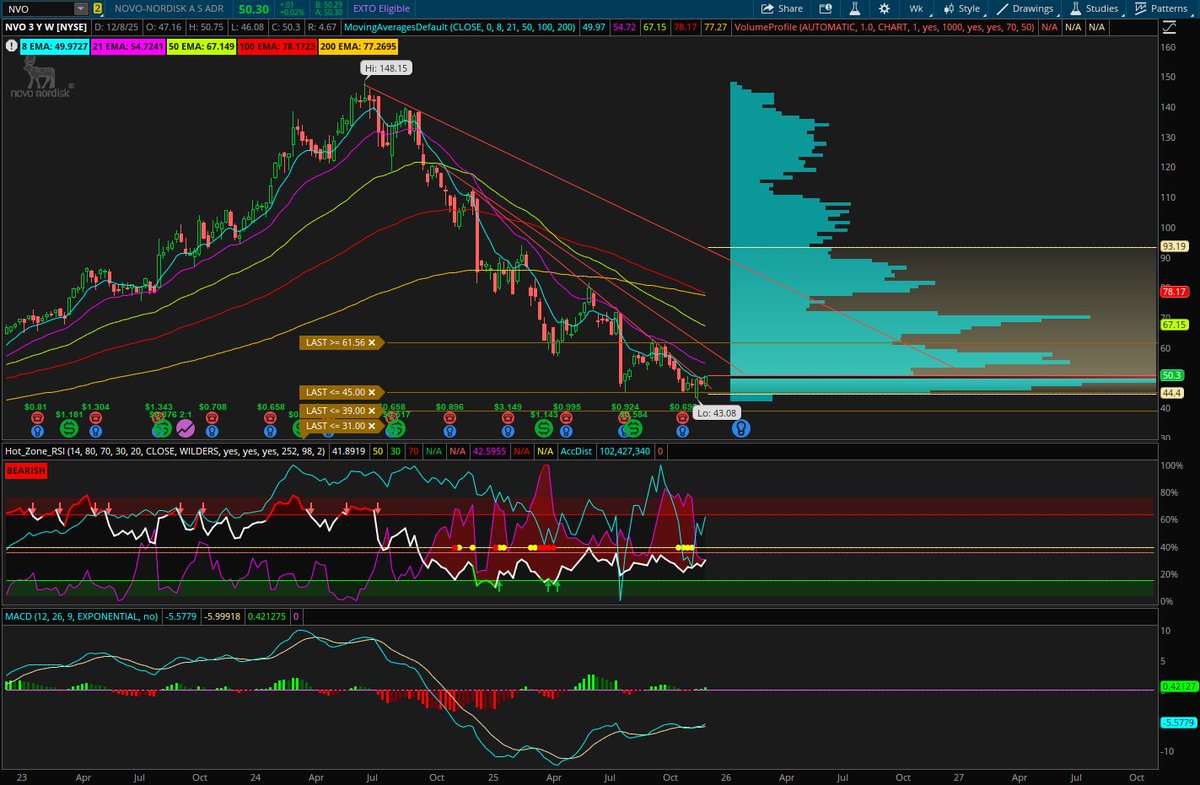Click the 67.15 price axis label
This screenshot has height=785, width=1200.
click(x=1173, y=324)
